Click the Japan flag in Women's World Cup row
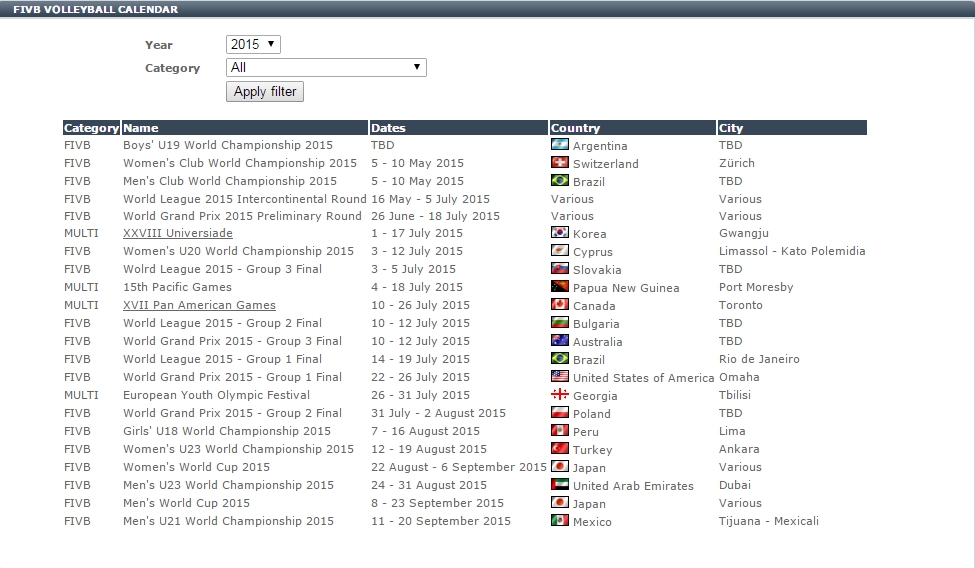The image size is (975, 568). (x=560, y=467)
